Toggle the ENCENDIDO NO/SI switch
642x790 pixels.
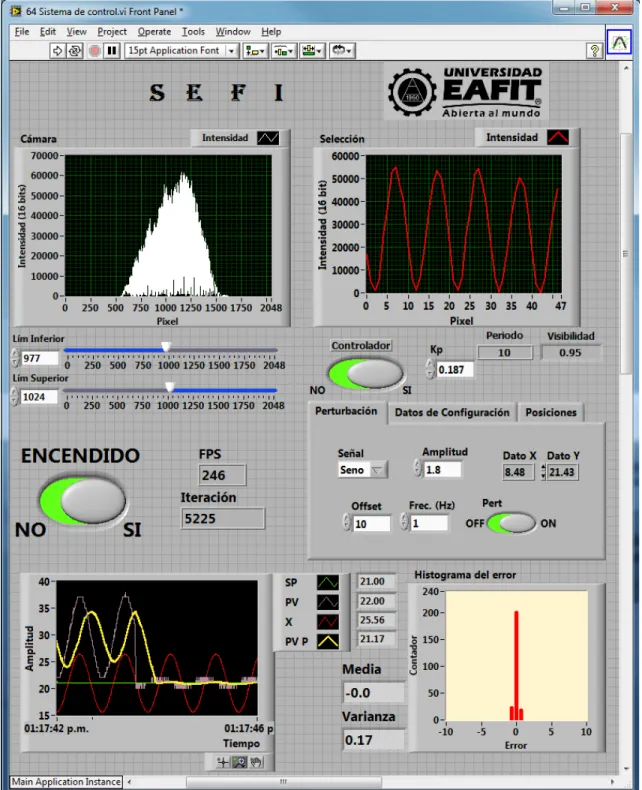click(83, 500)
